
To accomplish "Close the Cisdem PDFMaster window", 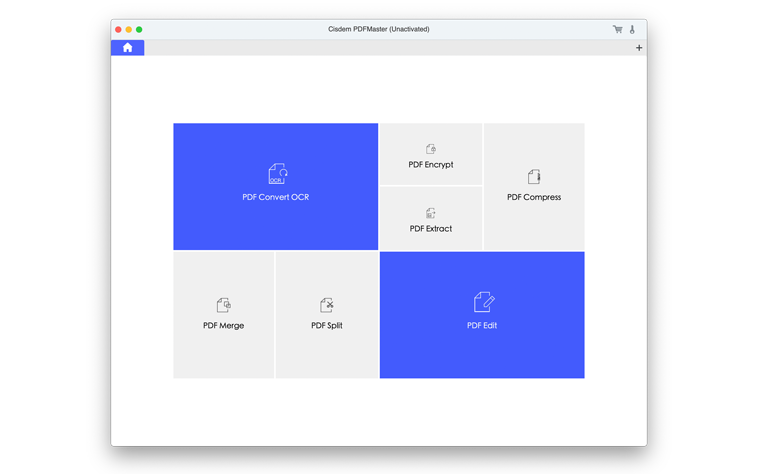I will (x=118, y=29).
